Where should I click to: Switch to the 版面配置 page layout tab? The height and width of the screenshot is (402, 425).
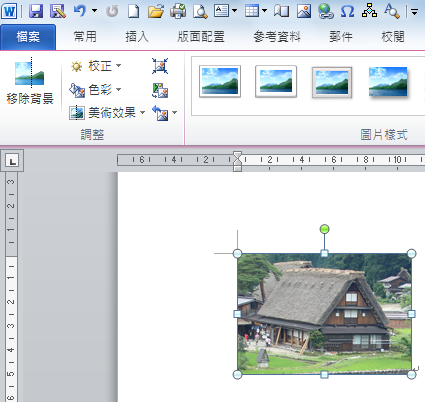[201, 37]
